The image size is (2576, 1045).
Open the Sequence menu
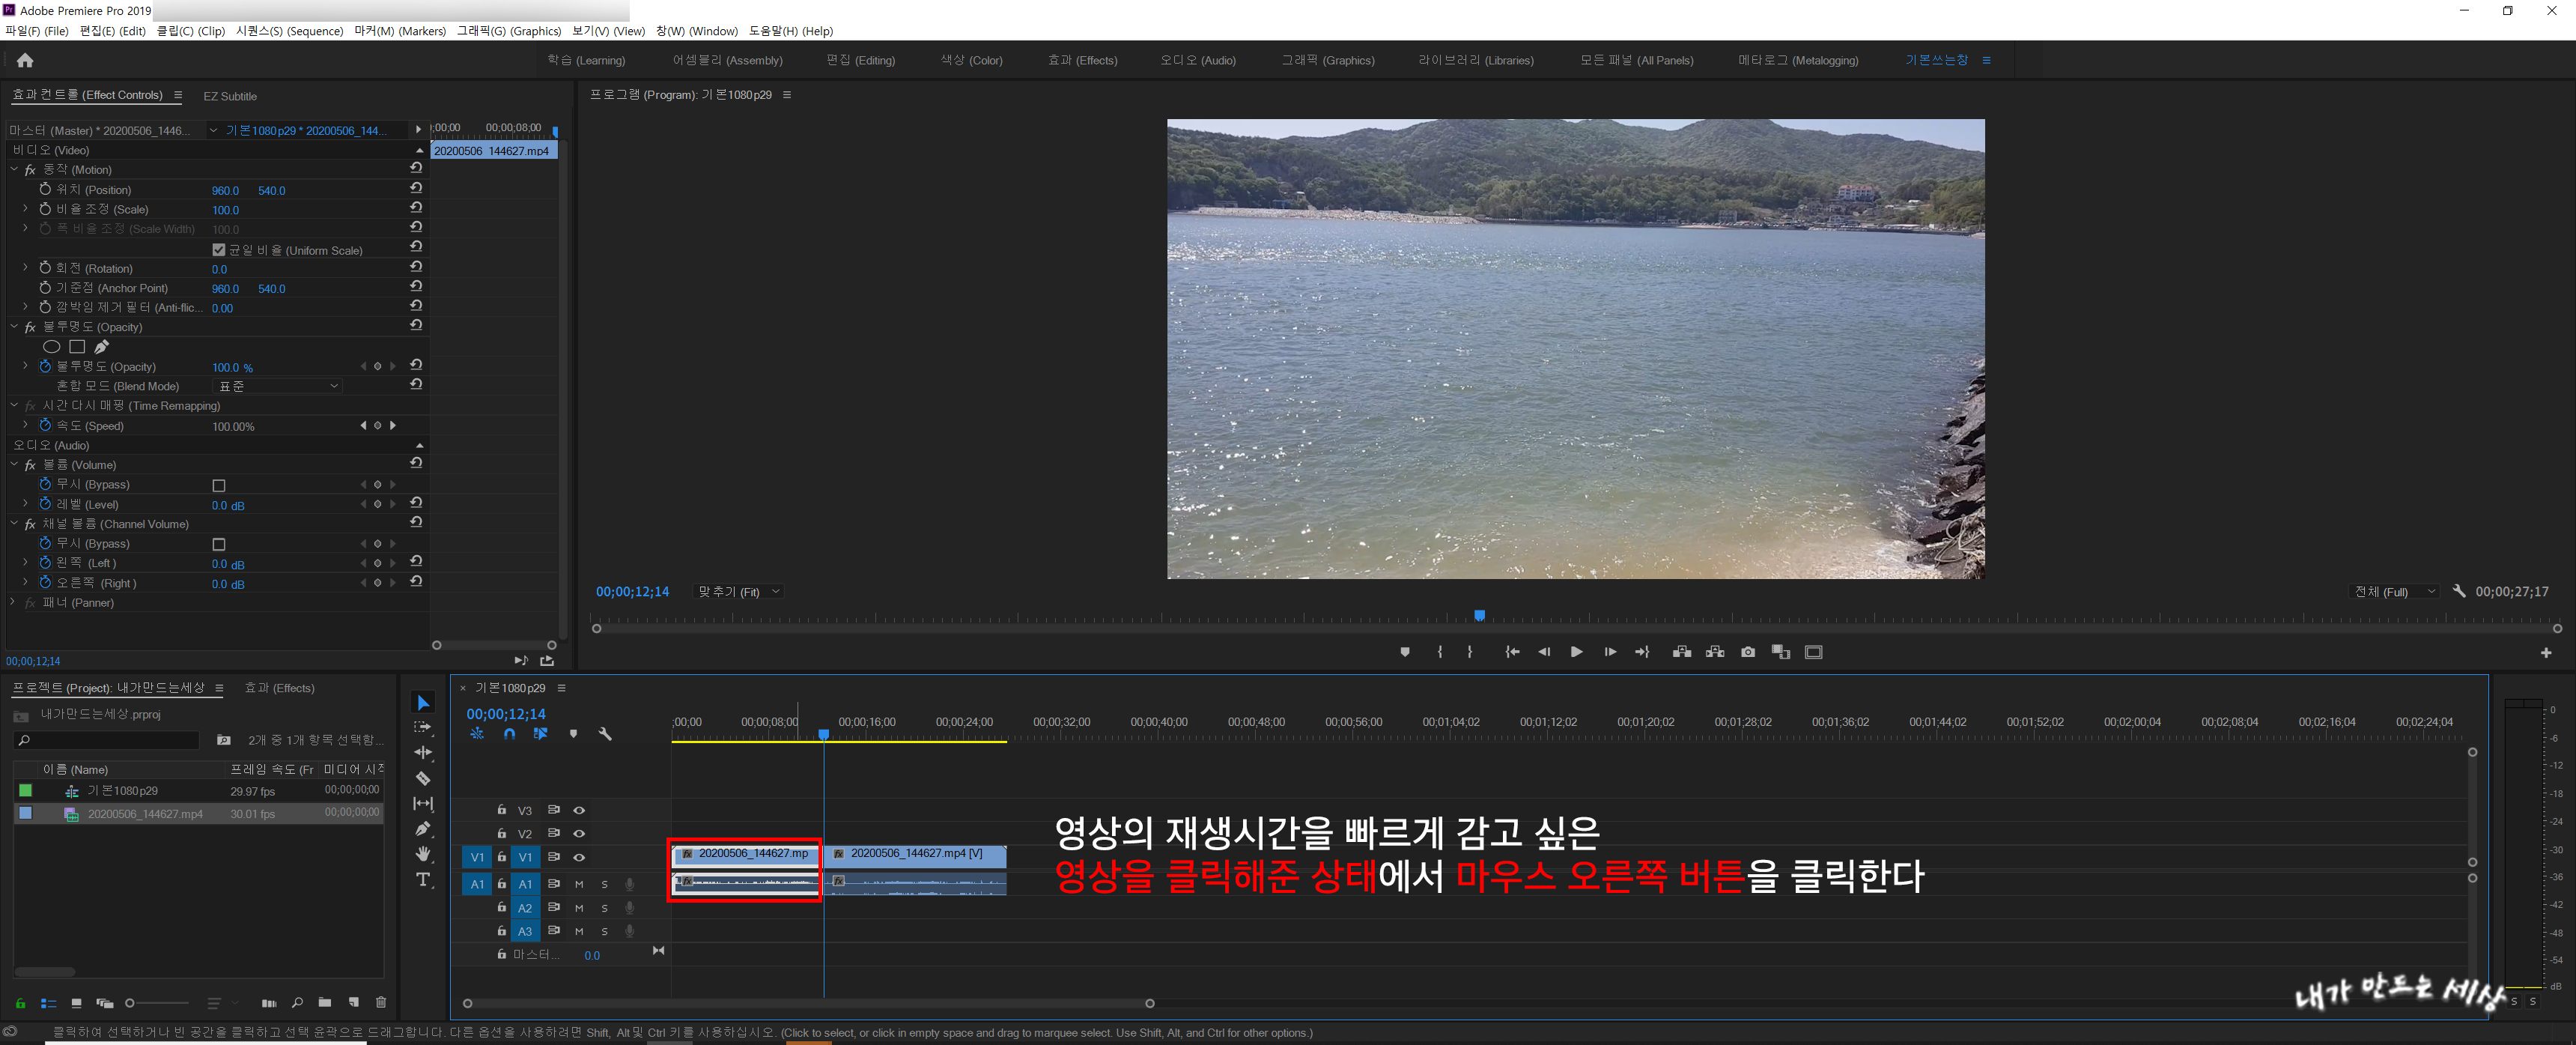289,31
